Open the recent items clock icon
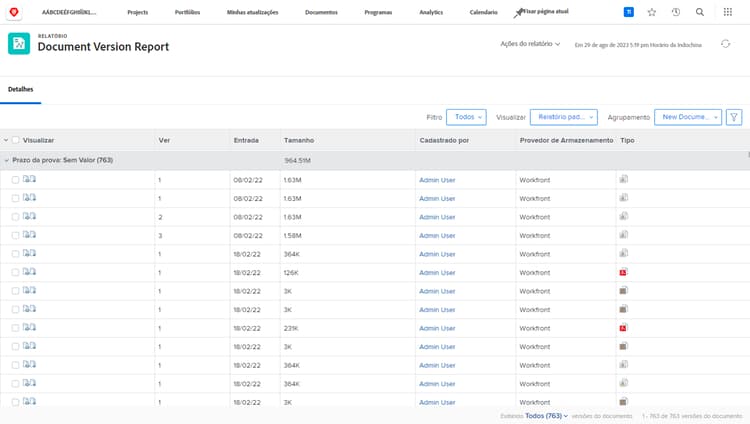 (x=676, y=12)
